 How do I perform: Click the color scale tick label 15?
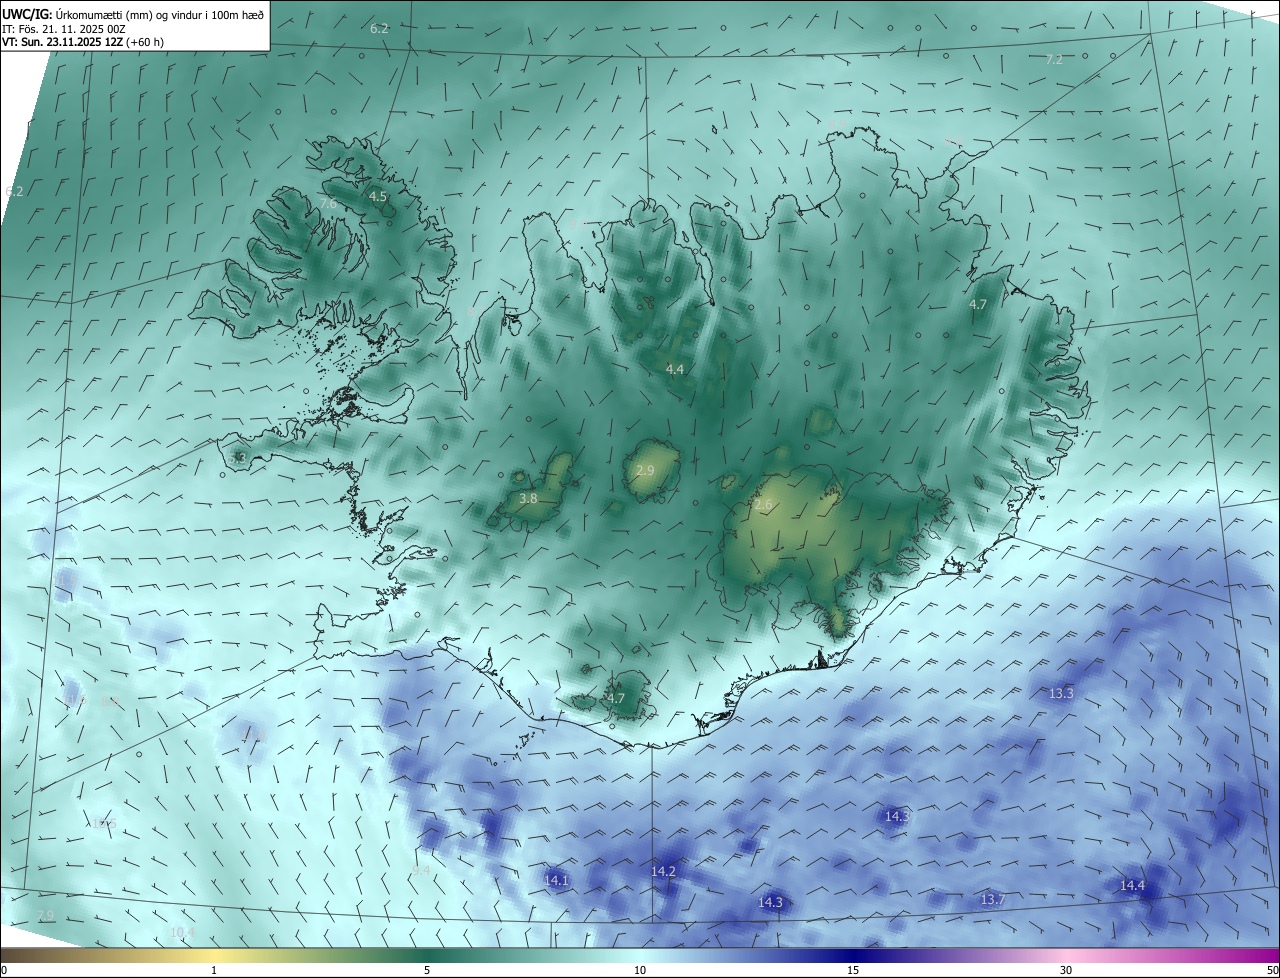tap(853, 970)
